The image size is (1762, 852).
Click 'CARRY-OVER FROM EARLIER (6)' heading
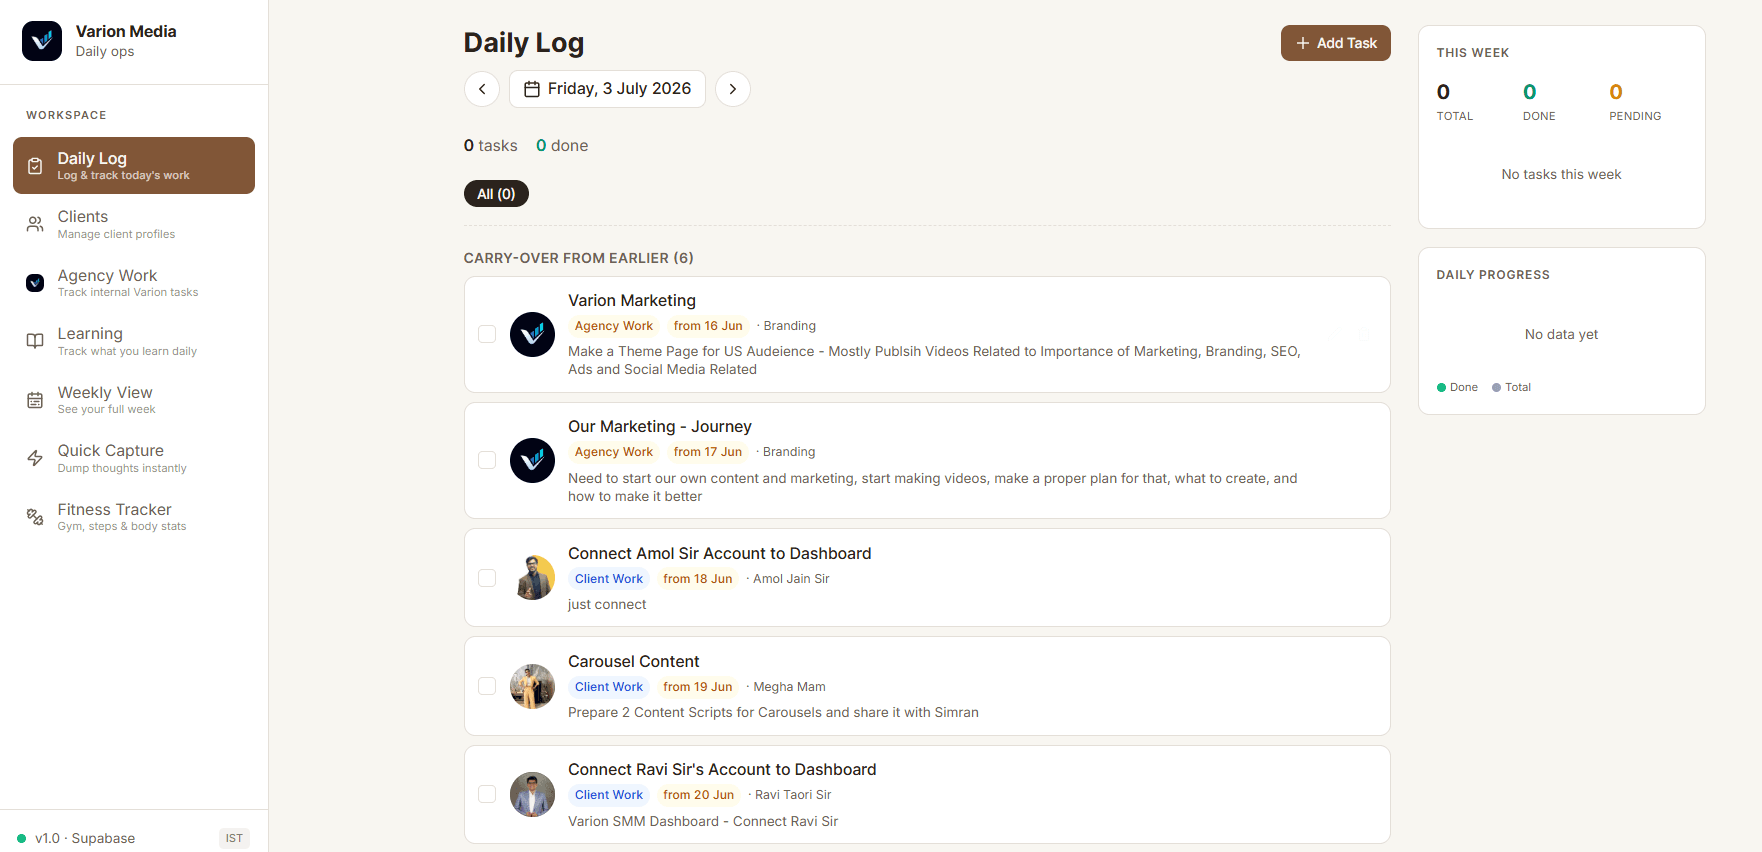tap(579, 258)
